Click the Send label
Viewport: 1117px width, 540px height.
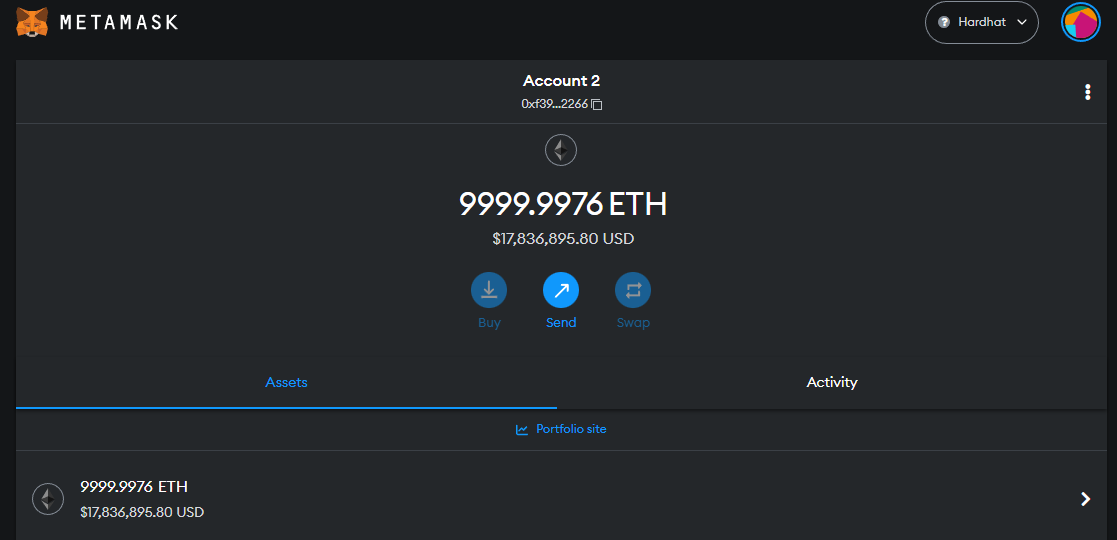click(x=561, y=323)
